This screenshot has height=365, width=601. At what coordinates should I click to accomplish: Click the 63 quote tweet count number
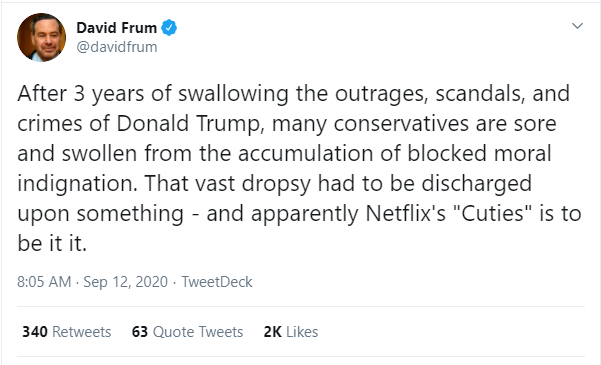(x=140, y=332)
